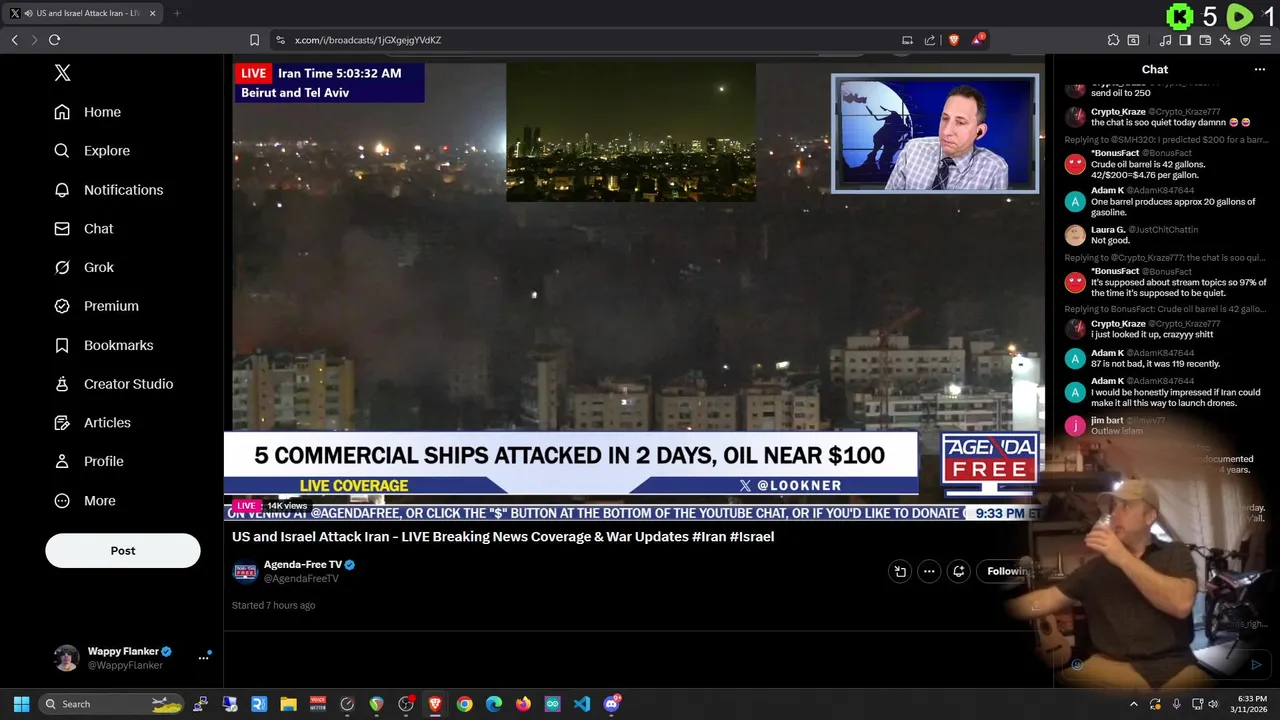Toggle the browser sidebar panel icon
The height and width of the screenshot is (720, 1280).
pyautogui.click(x=1185, y=40)
